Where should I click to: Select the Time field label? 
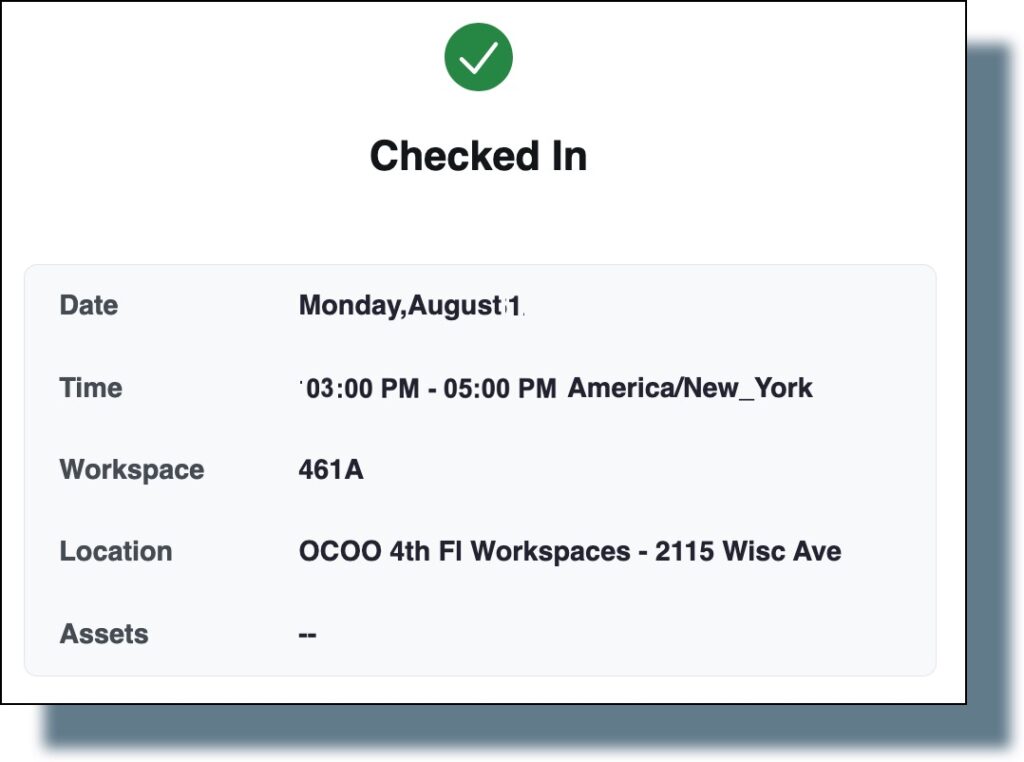(x=91, y=388)
